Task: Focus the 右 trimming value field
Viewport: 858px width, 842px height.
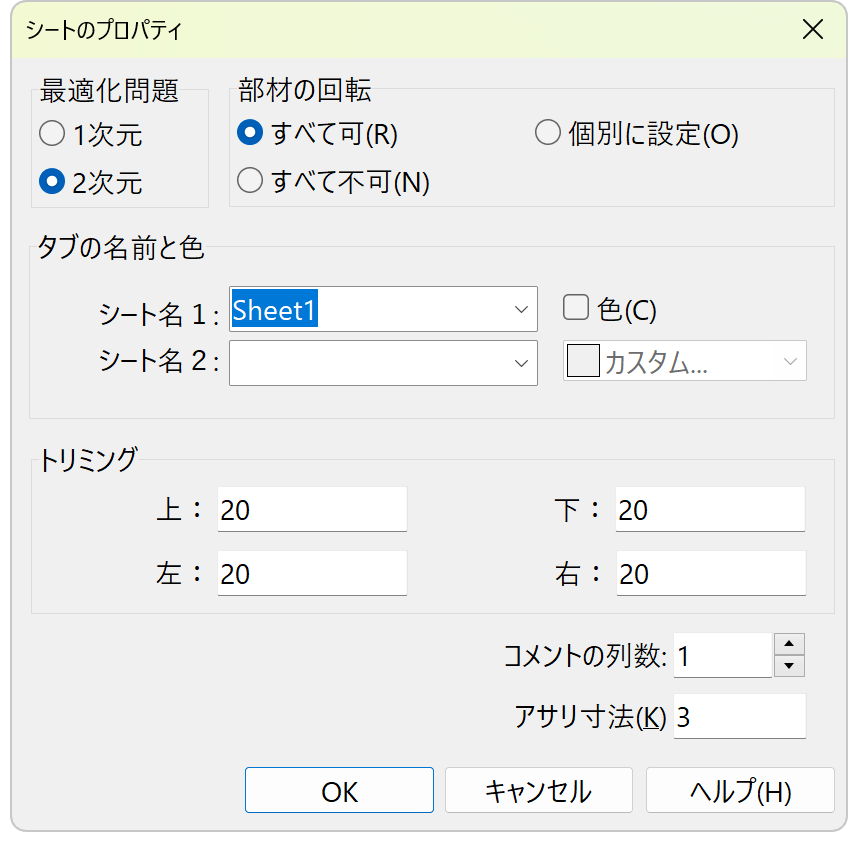Action: tap(710, 573)
